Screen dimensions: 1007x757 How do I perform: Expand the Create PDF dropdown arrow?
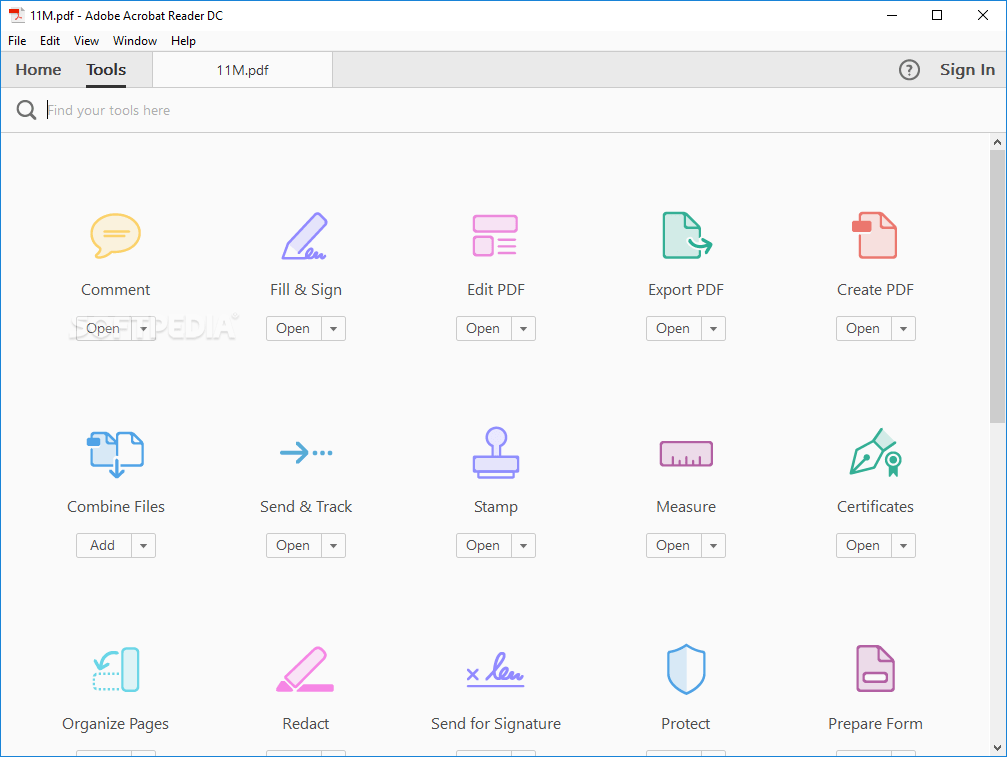[904, 329]
